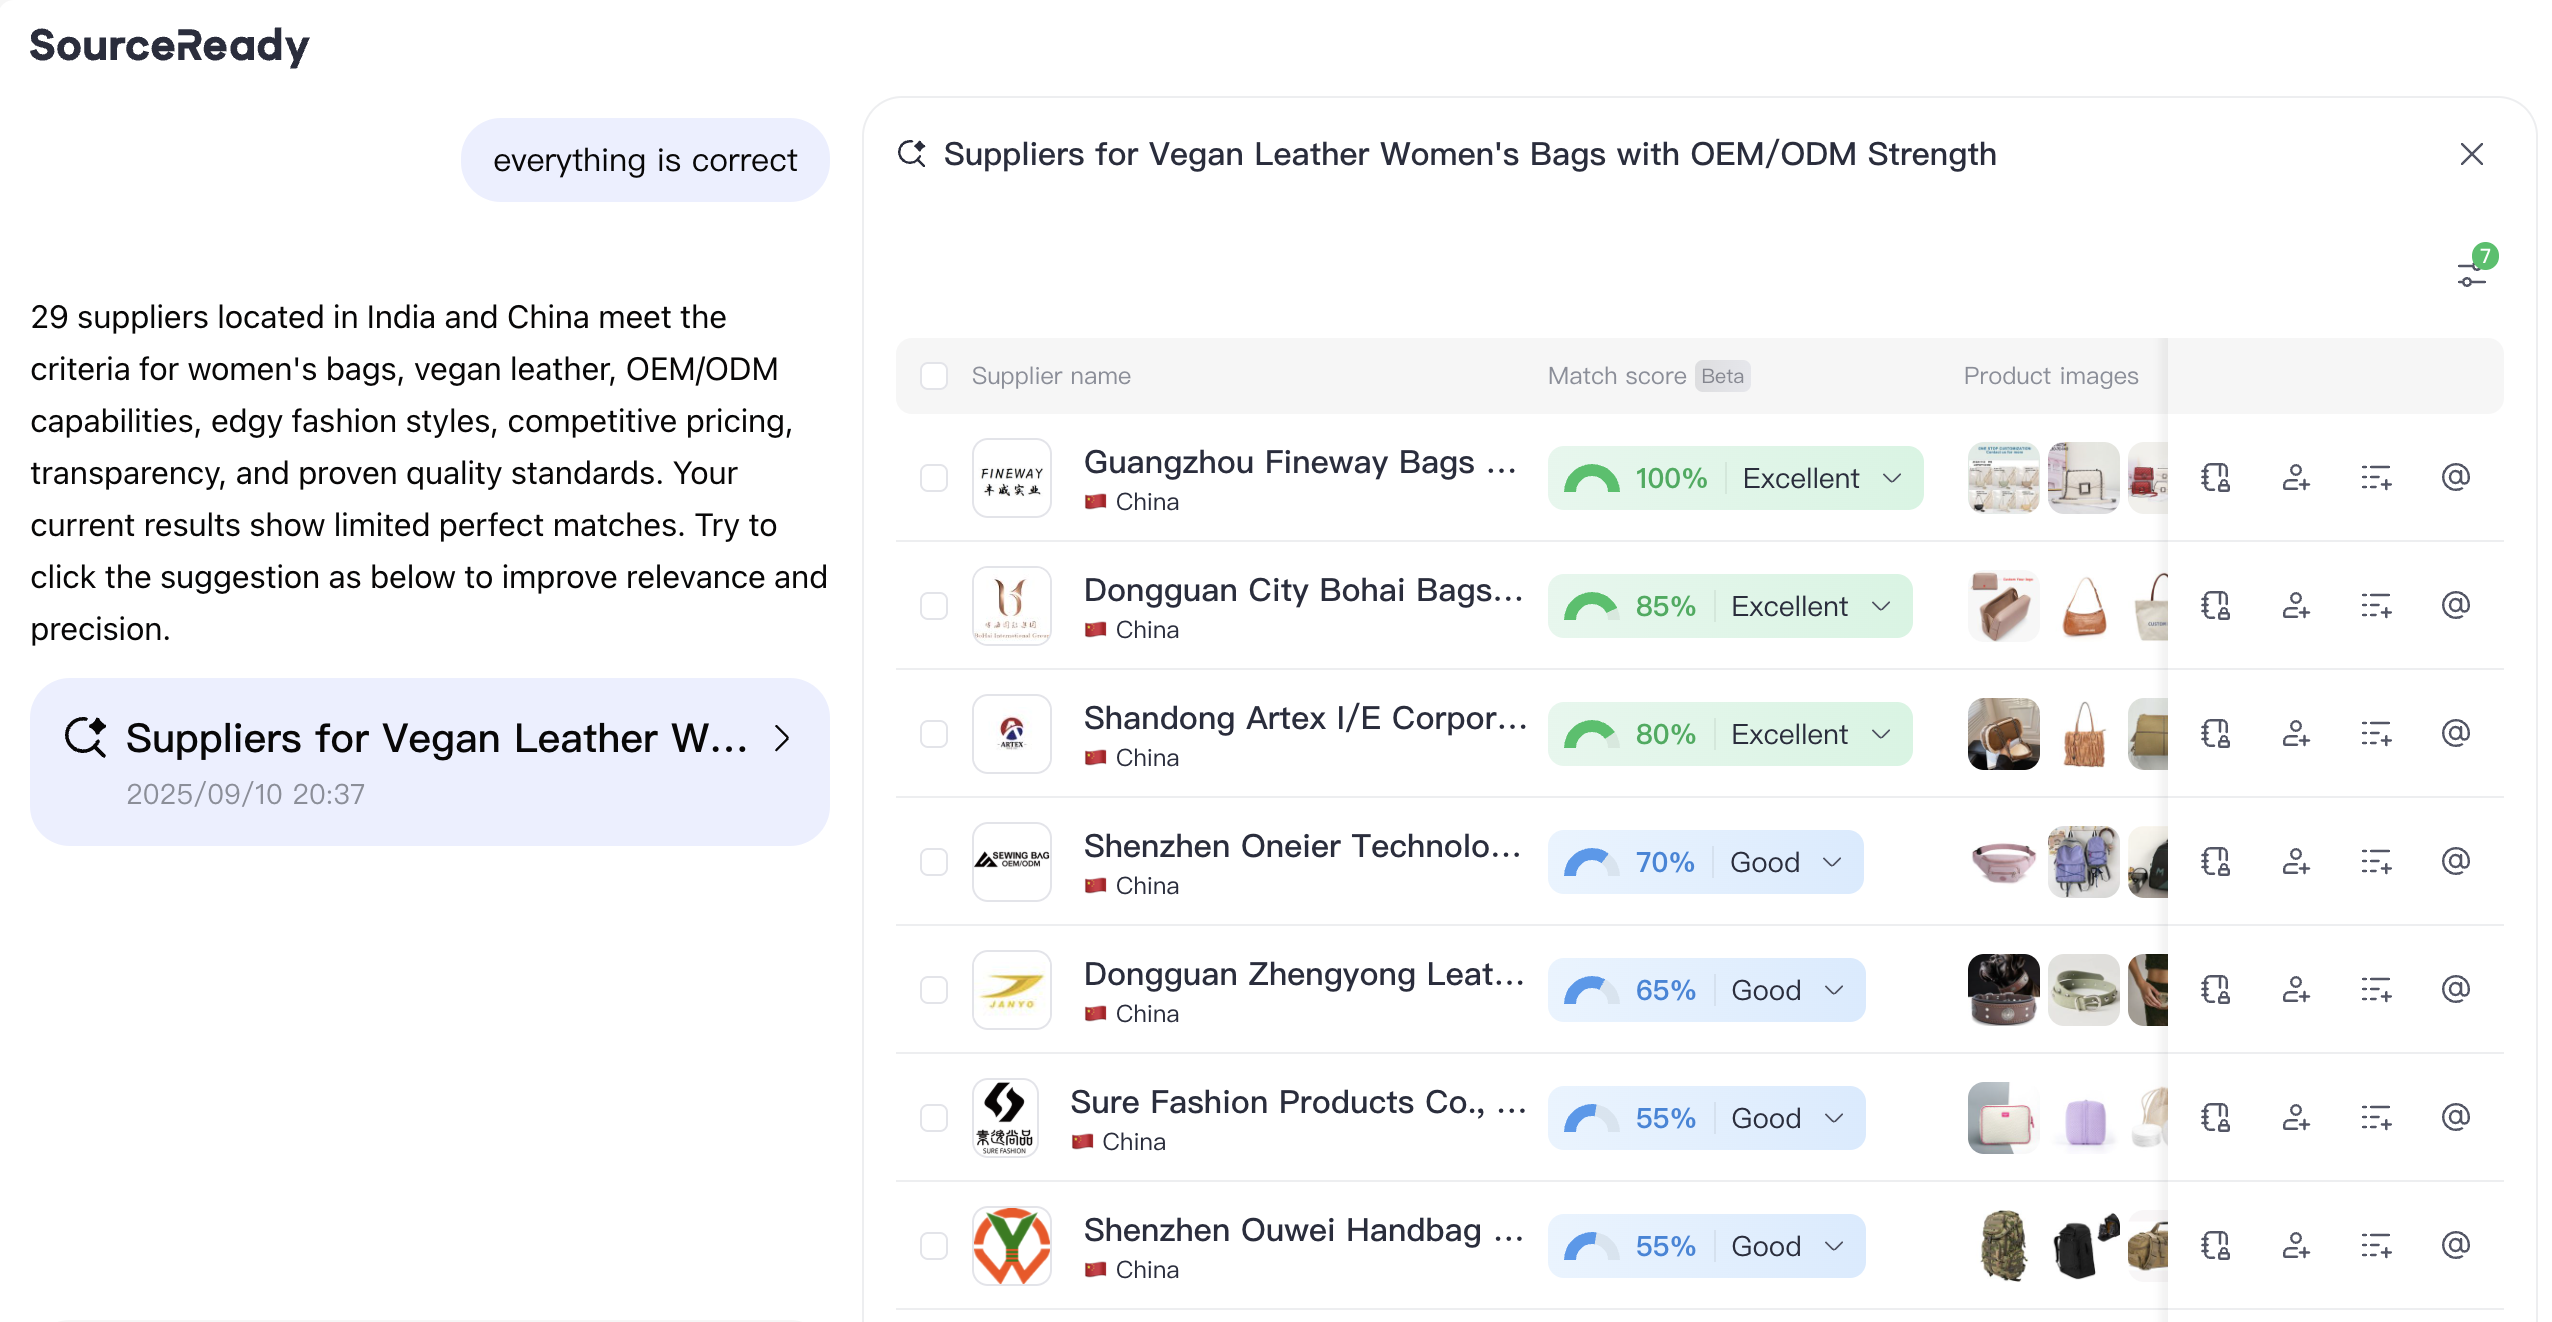Click the Match score column header
This screenshot has height=1322, width=2552.
tap(1616, 376)
